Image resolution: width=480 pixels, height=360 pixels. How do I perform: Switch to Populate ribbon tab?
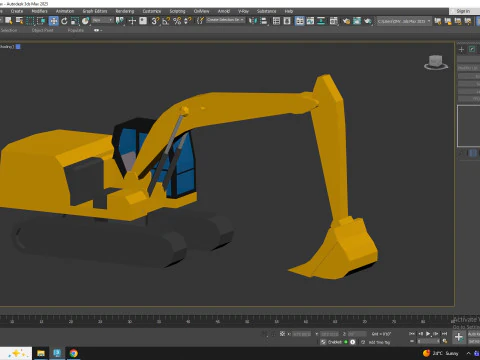[76, 30]
